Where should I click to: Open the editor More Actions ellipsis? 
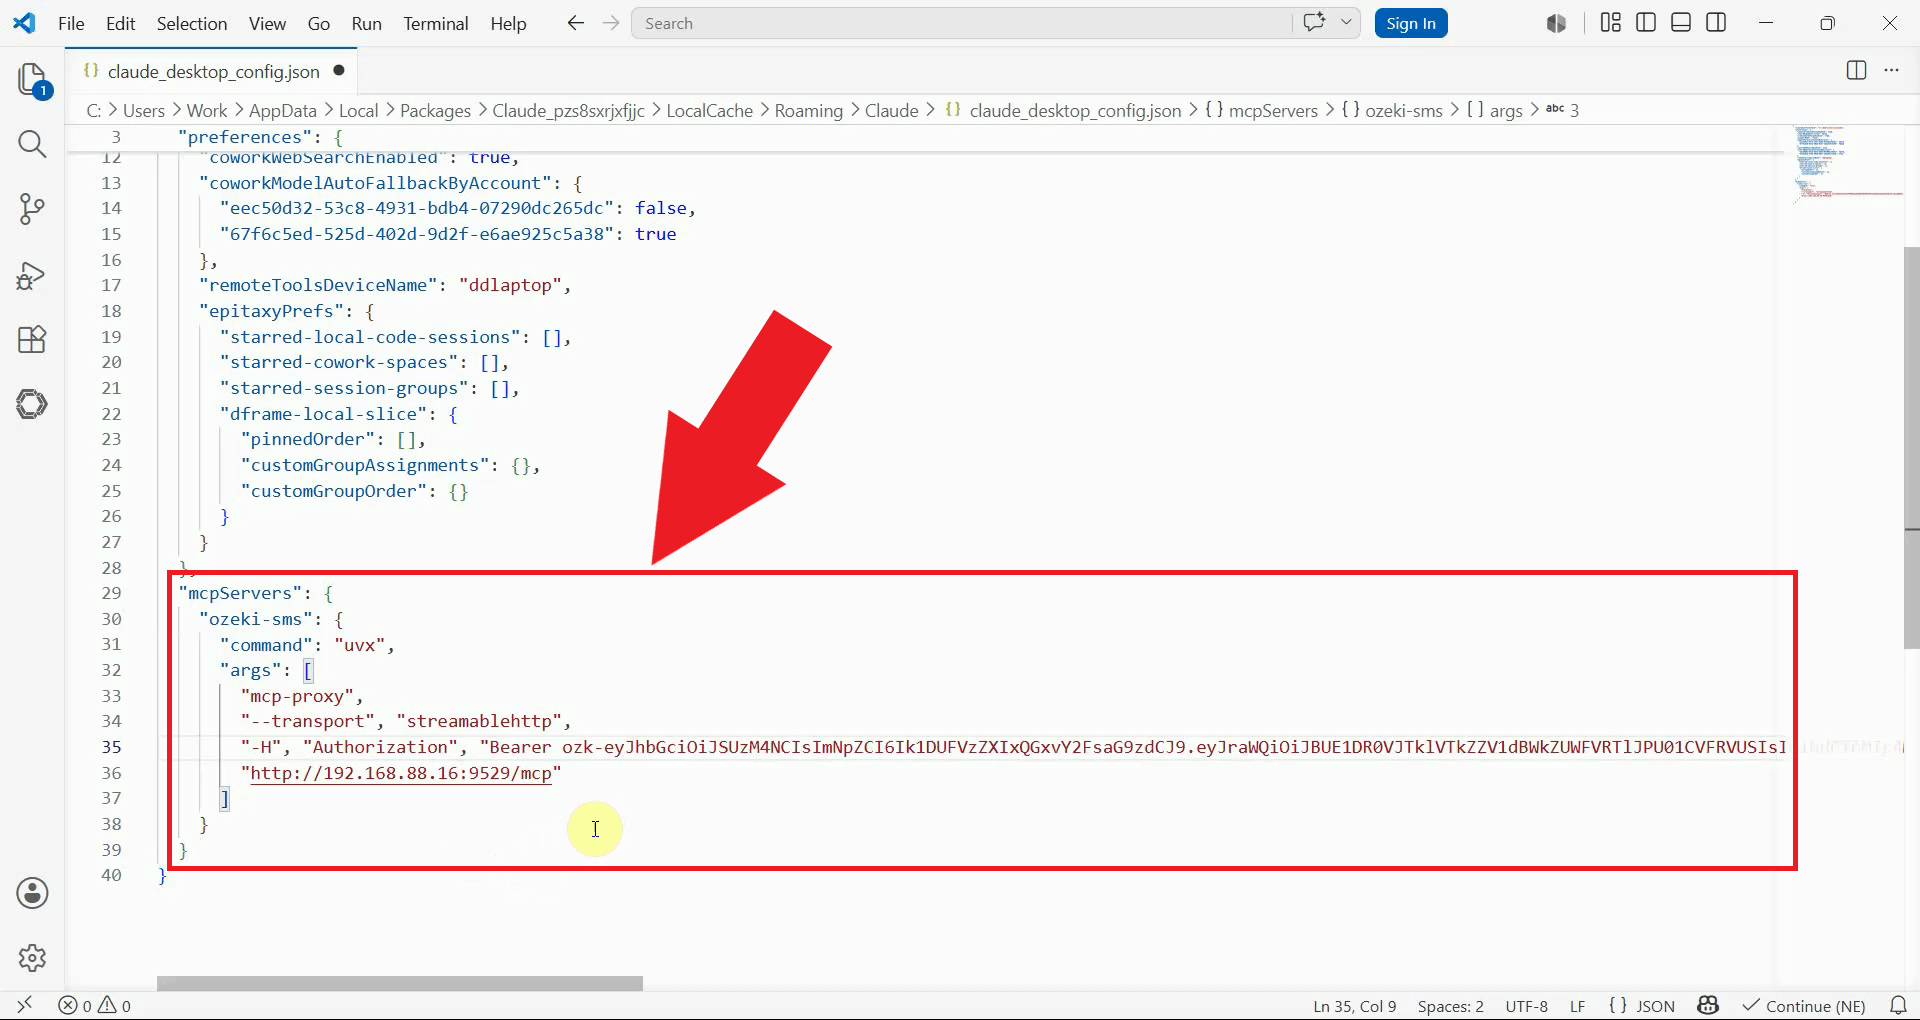[x=1891, y=70]
